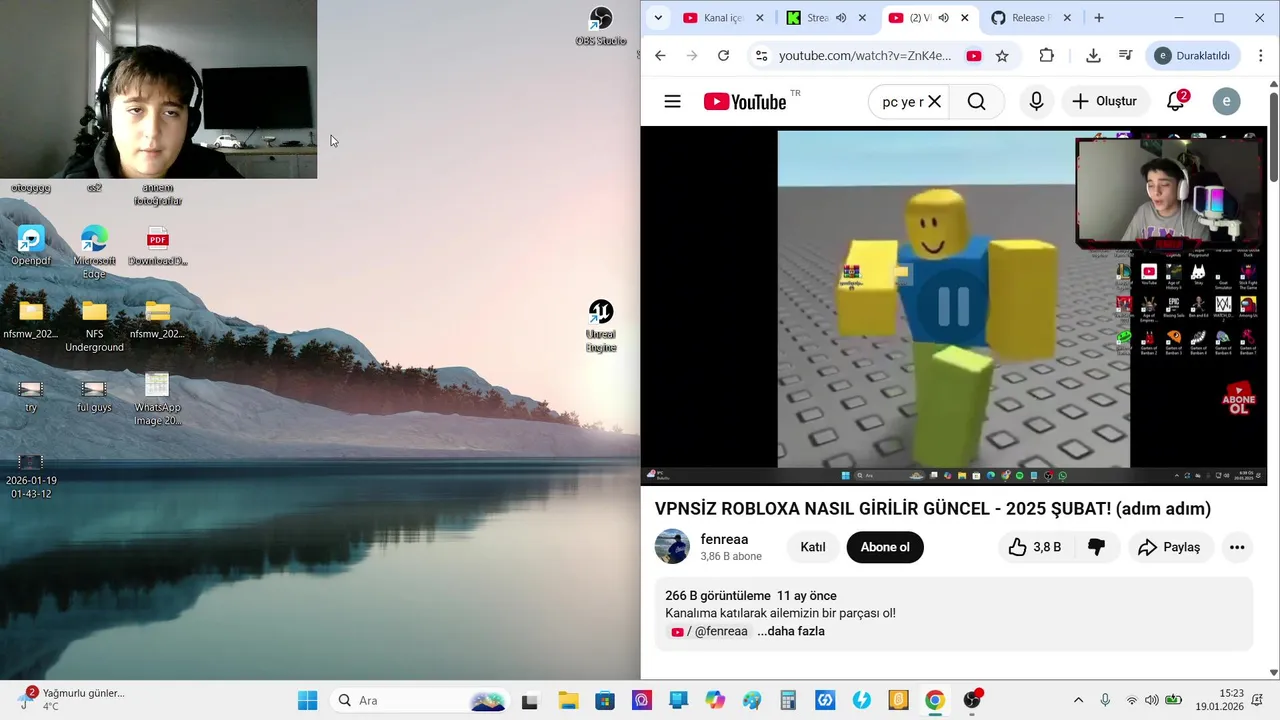Open Calculator from the taskbar
This screenshot has height=720, width=1280.
[788, 700]
